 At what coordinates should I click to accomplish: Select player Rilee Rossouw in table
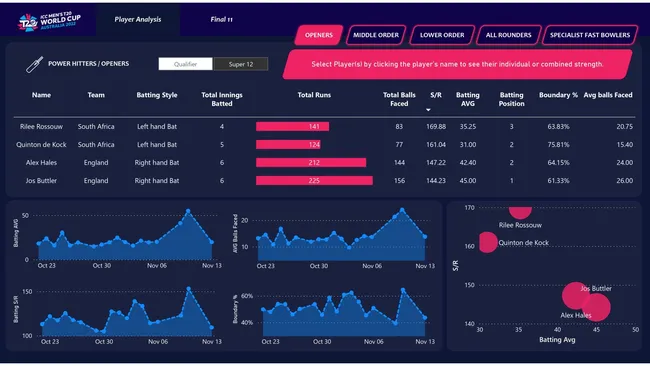41,126
